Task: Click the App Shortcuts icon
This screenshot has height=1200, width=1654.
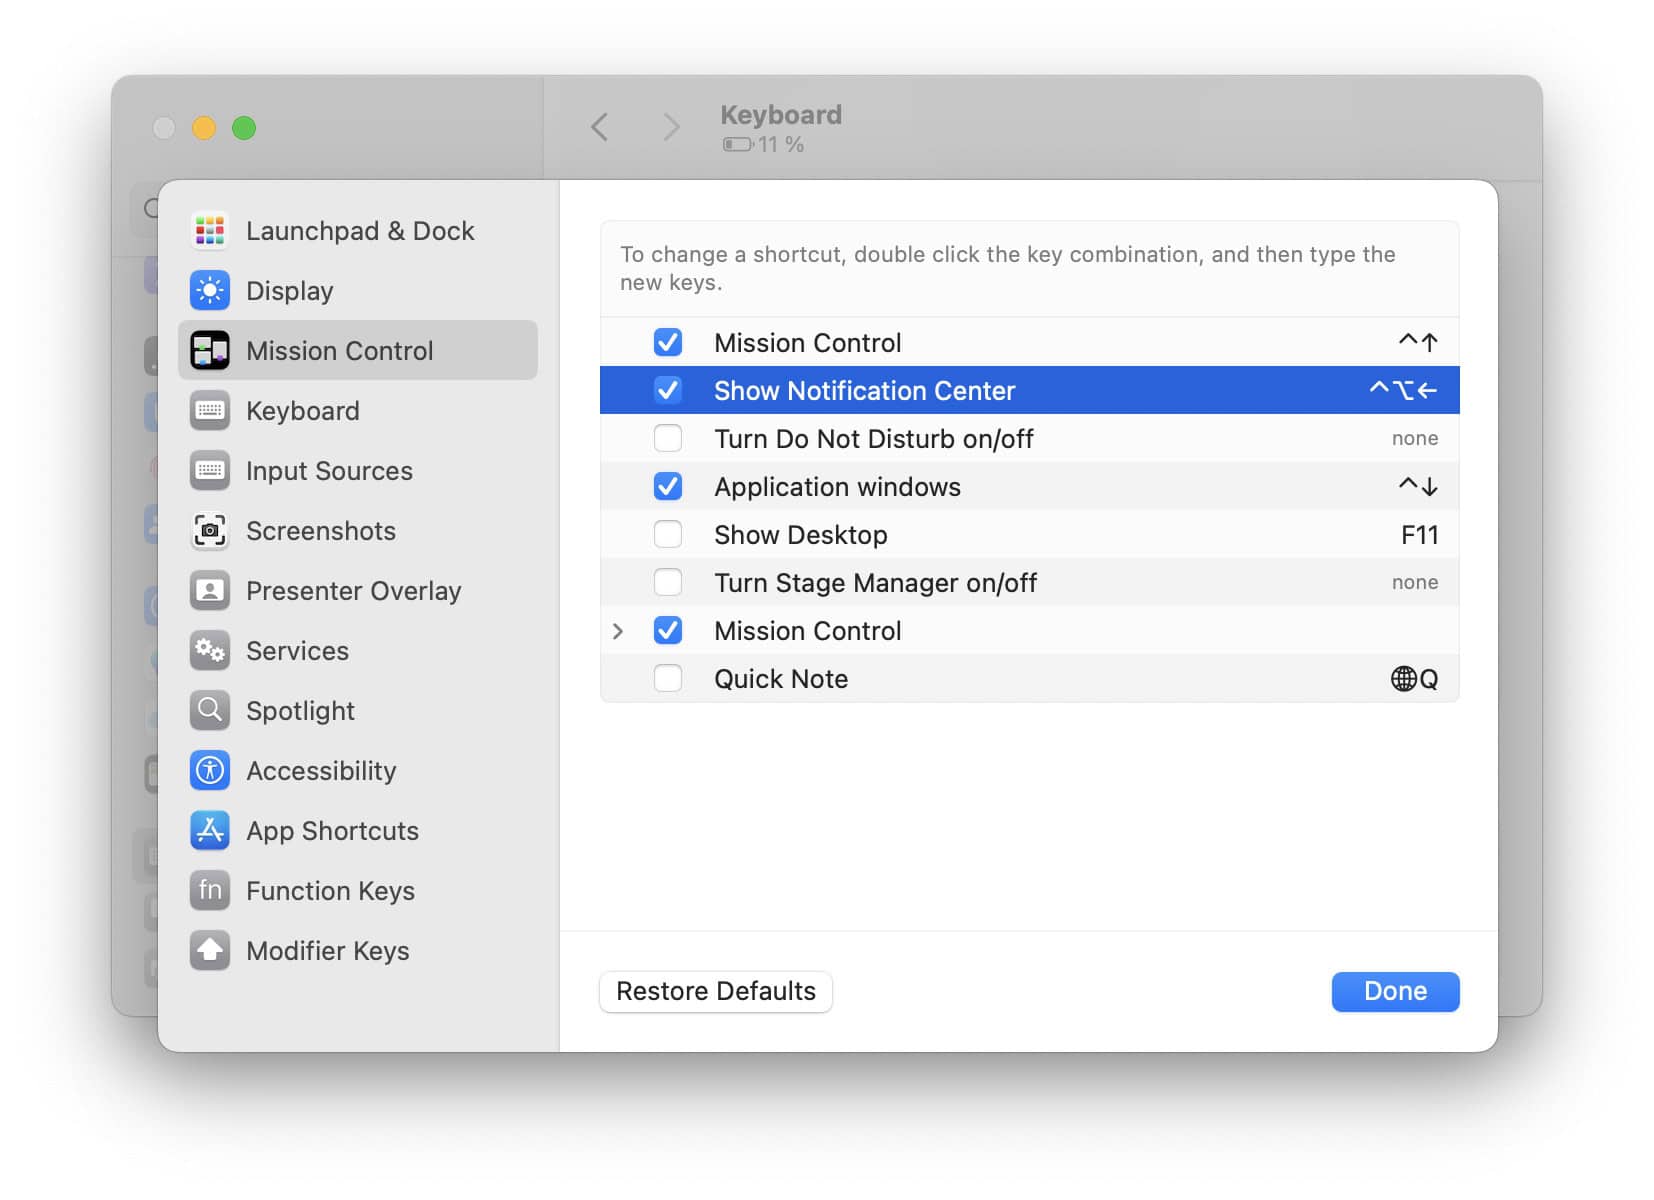Action: pyautogui.click(x=210, y=831)
